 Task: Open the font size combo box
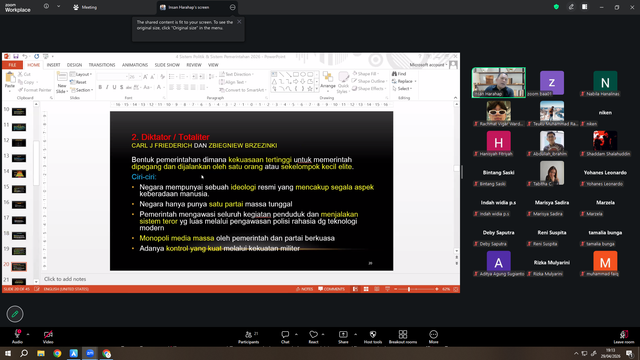pos(134,77)
